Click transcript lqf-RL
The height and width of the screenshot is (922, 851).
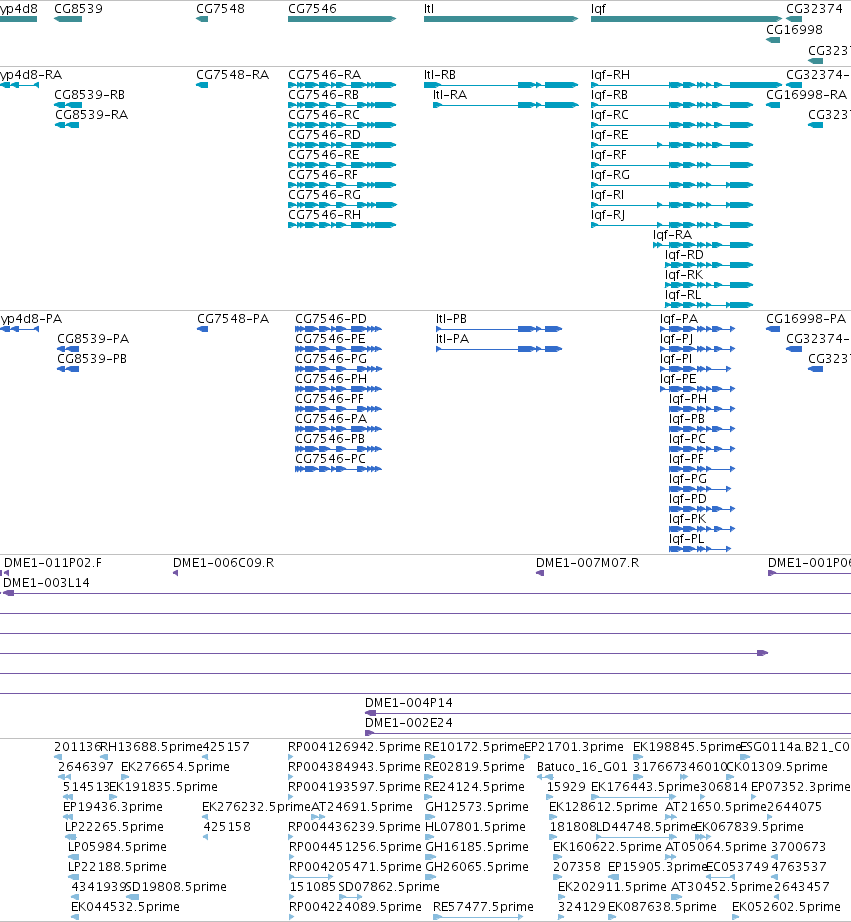(x=683, y=295)
